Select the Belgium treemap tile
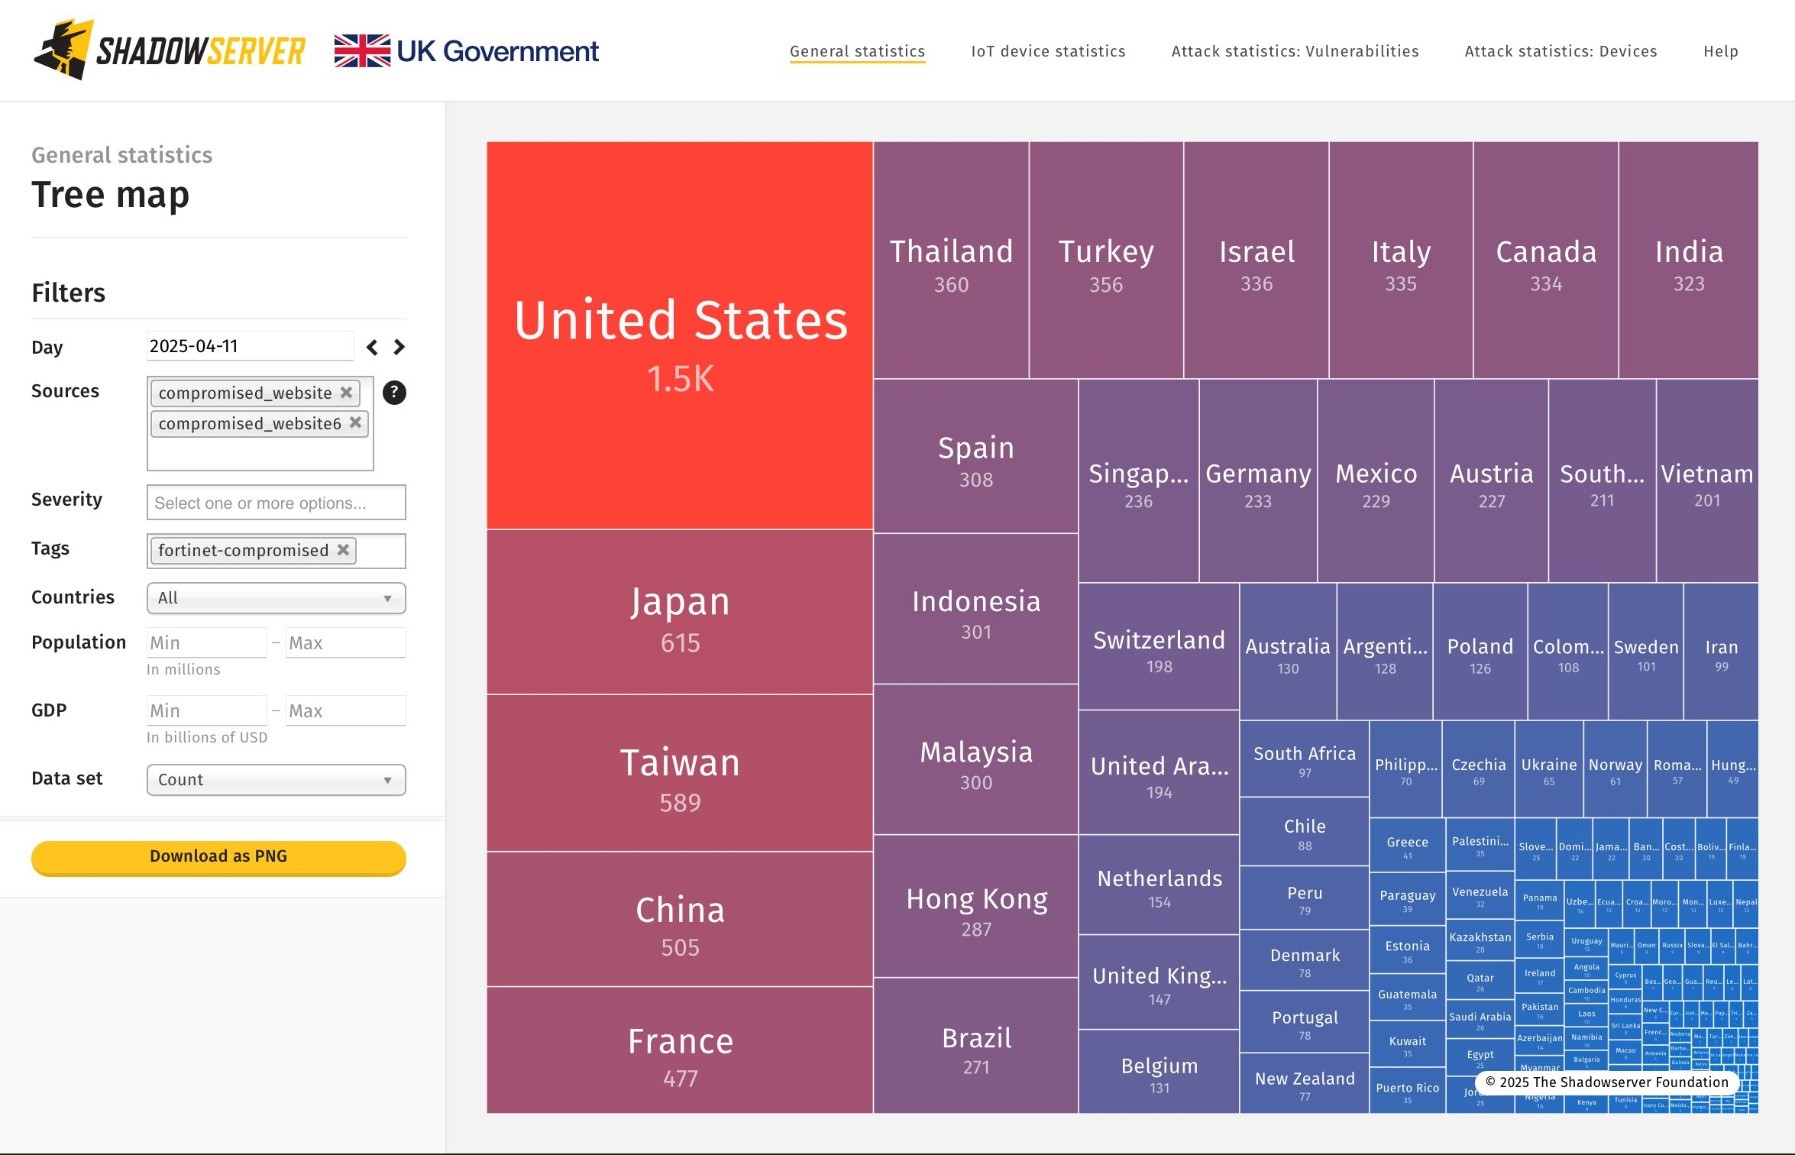1795x1155 pixels. click(x=1159, y=1072)
